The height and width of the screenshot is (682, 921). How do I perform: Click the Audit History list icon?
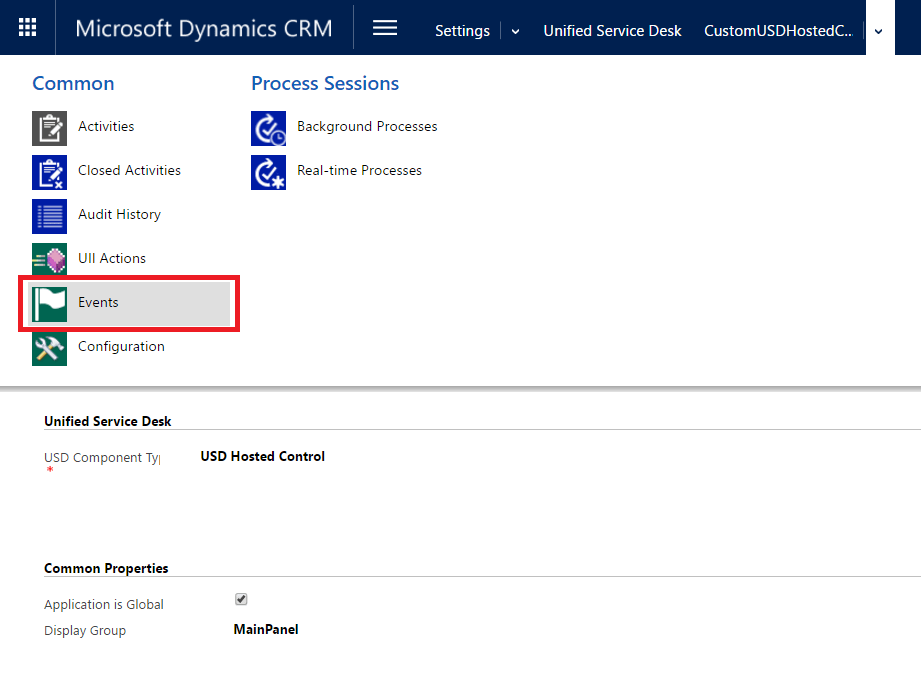(x=49, y=215)
